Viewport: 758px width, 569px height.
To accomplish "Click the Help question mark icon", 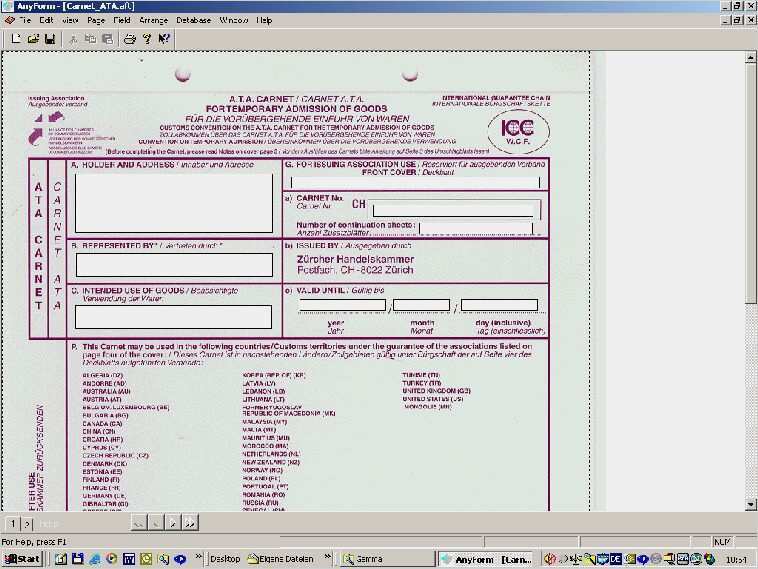I will pos(147,39).
